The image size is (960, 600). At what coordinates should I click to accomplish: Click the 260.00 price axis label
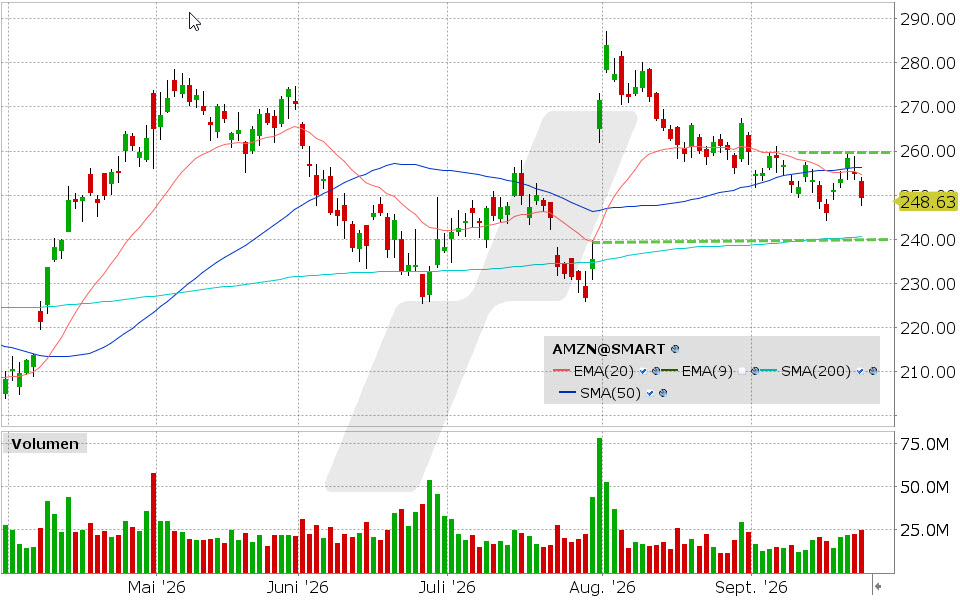(x=928, y=151)
